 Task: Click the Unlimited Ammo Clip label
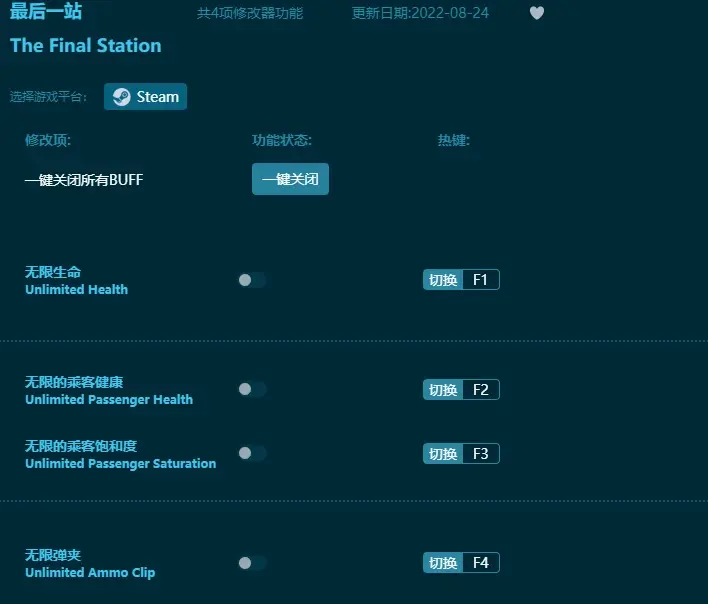(x=90, y=572)
